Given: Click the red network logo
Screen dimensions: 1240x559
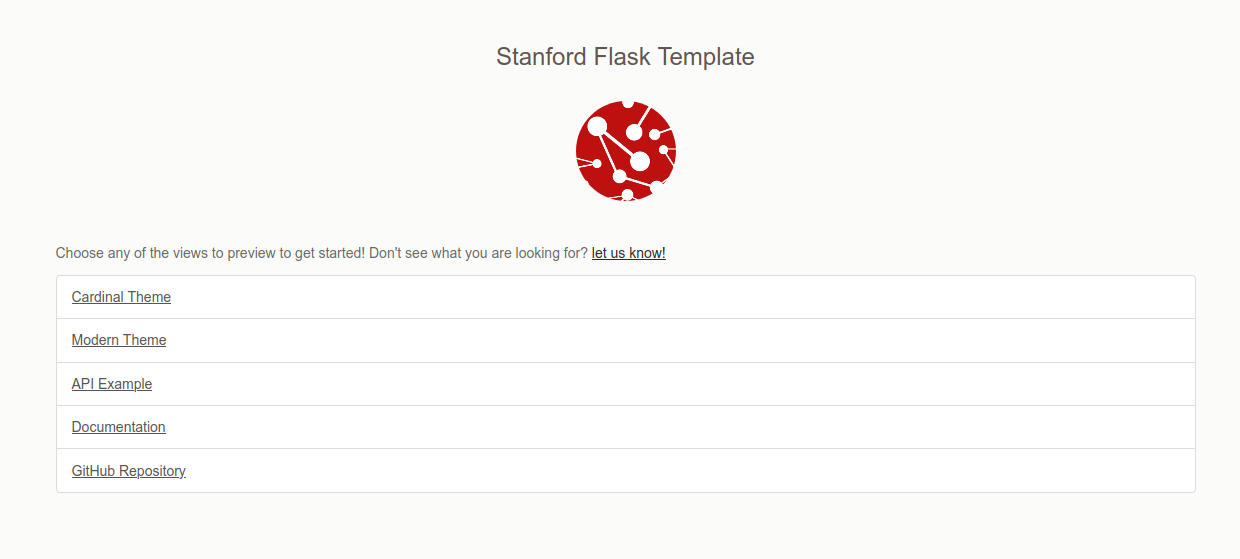Looking at the screenshot, I should [x=626, y=151].
